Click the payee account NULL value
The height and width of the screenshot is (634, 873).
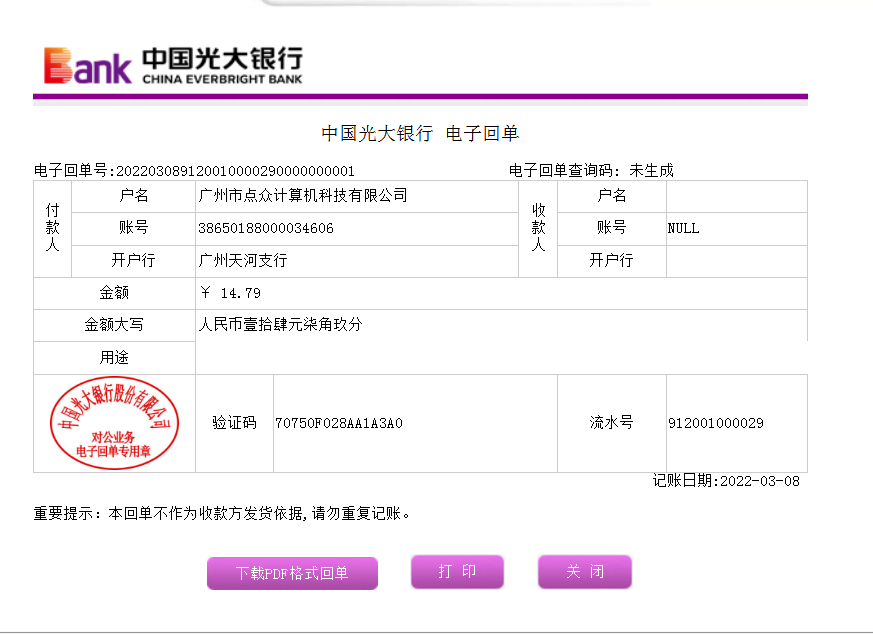(684, 228)
